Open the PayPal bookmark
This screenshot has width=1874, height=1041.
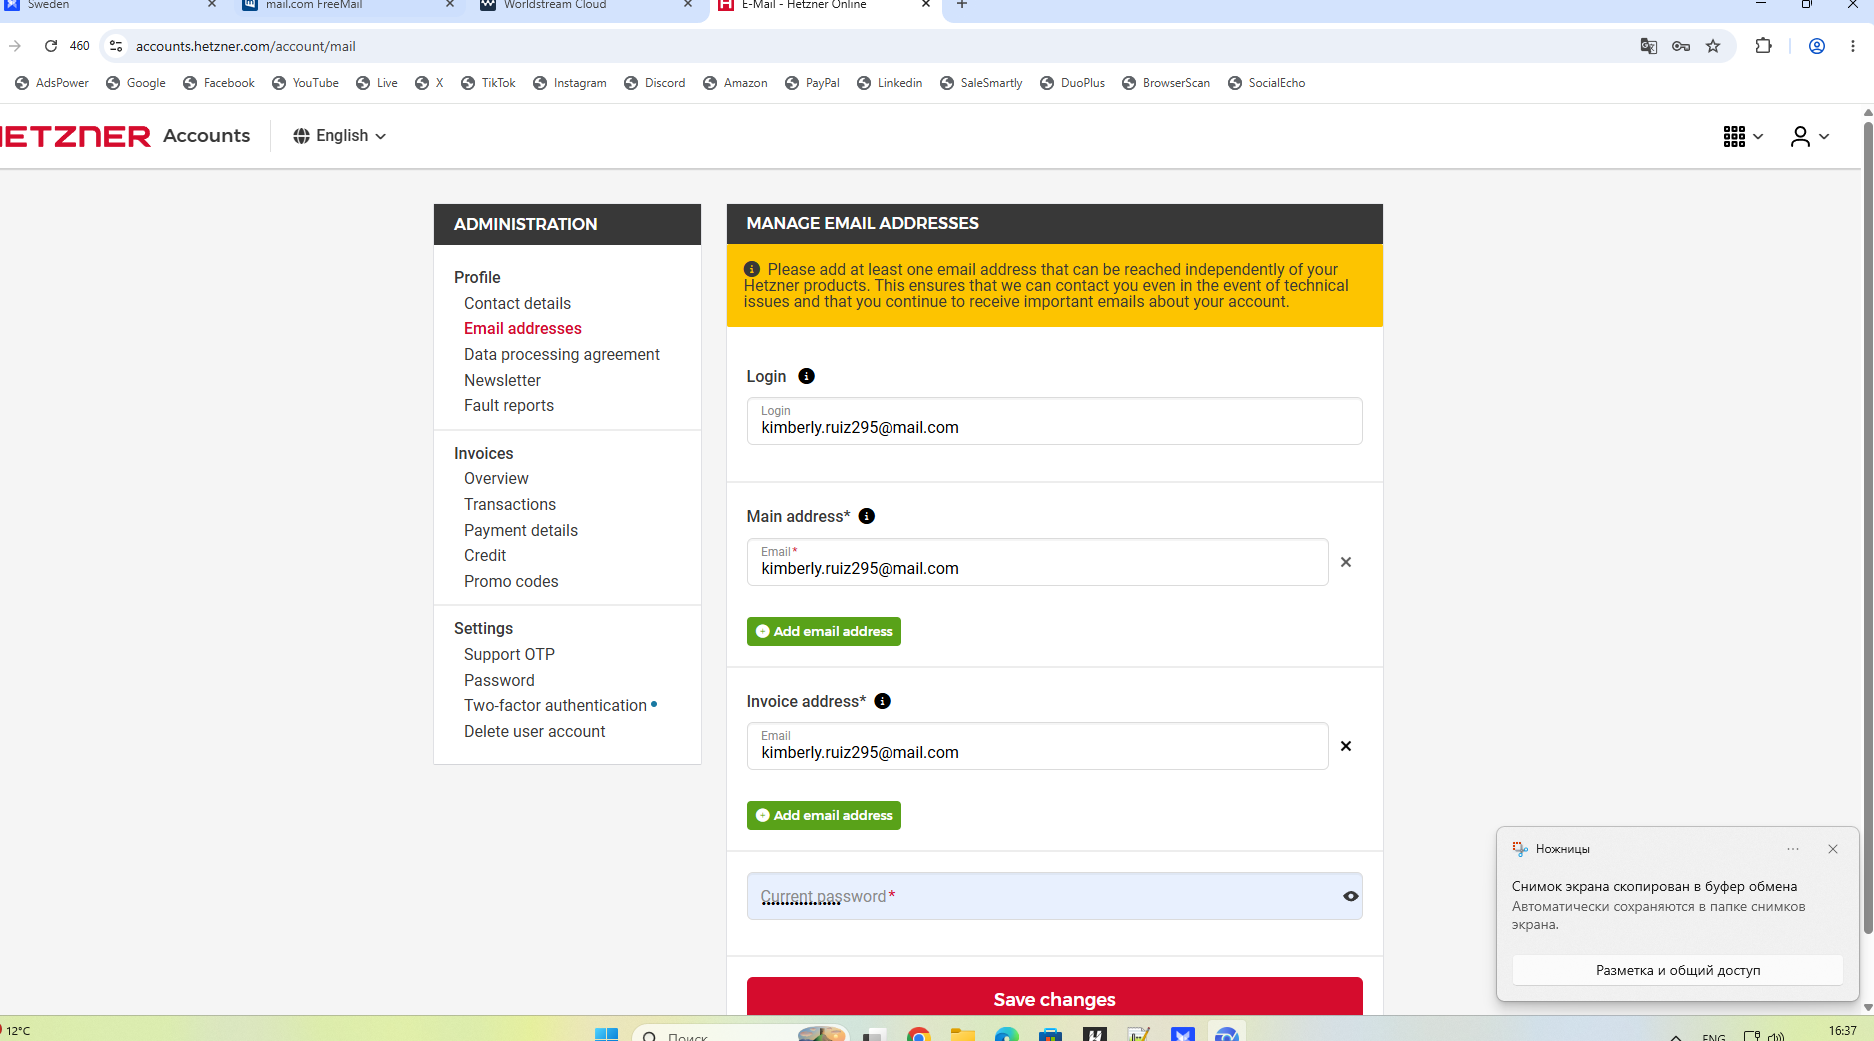click(812, 83)
